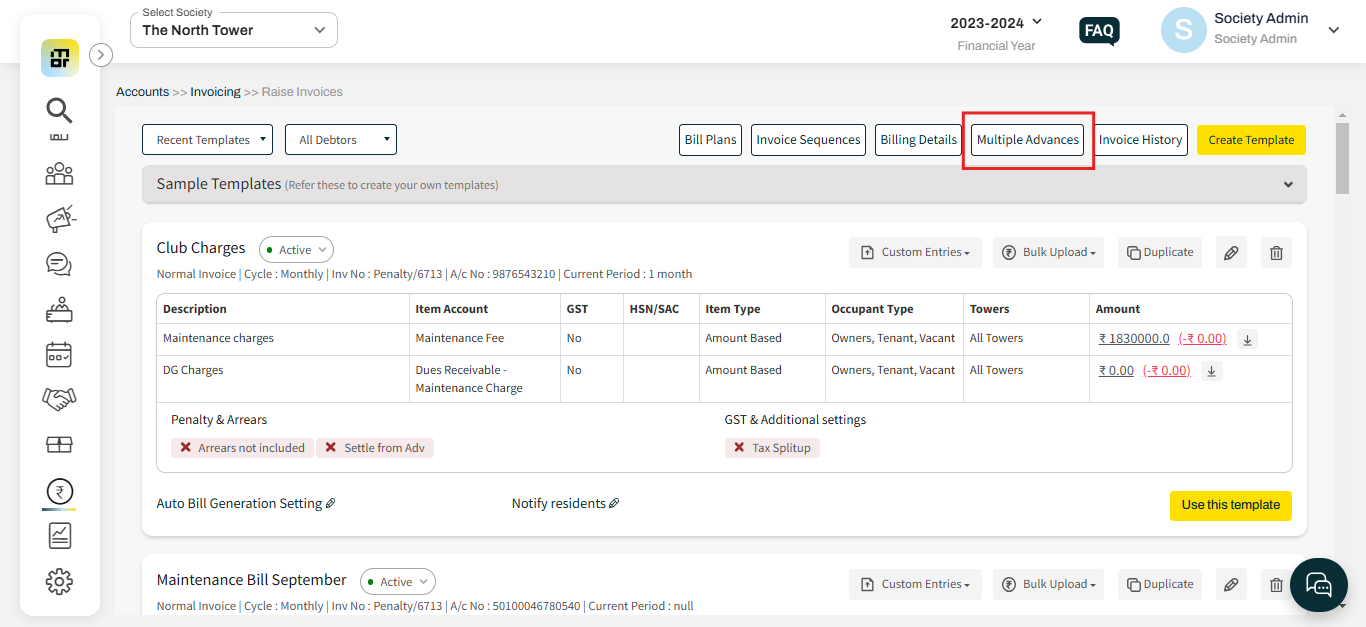Open the package box icon in sidebar
The image size is (1366, 627).
coord(59,444)
